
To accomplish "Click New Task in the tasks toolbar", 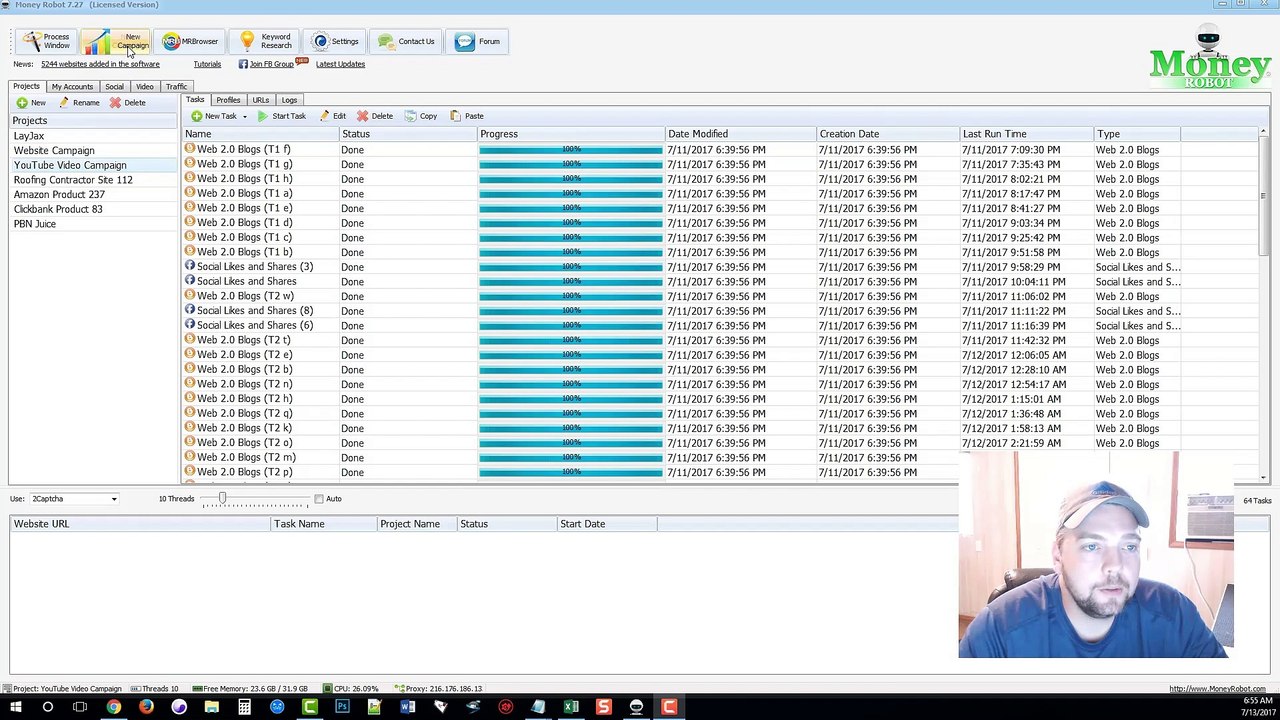I will (x=214, y=116).
